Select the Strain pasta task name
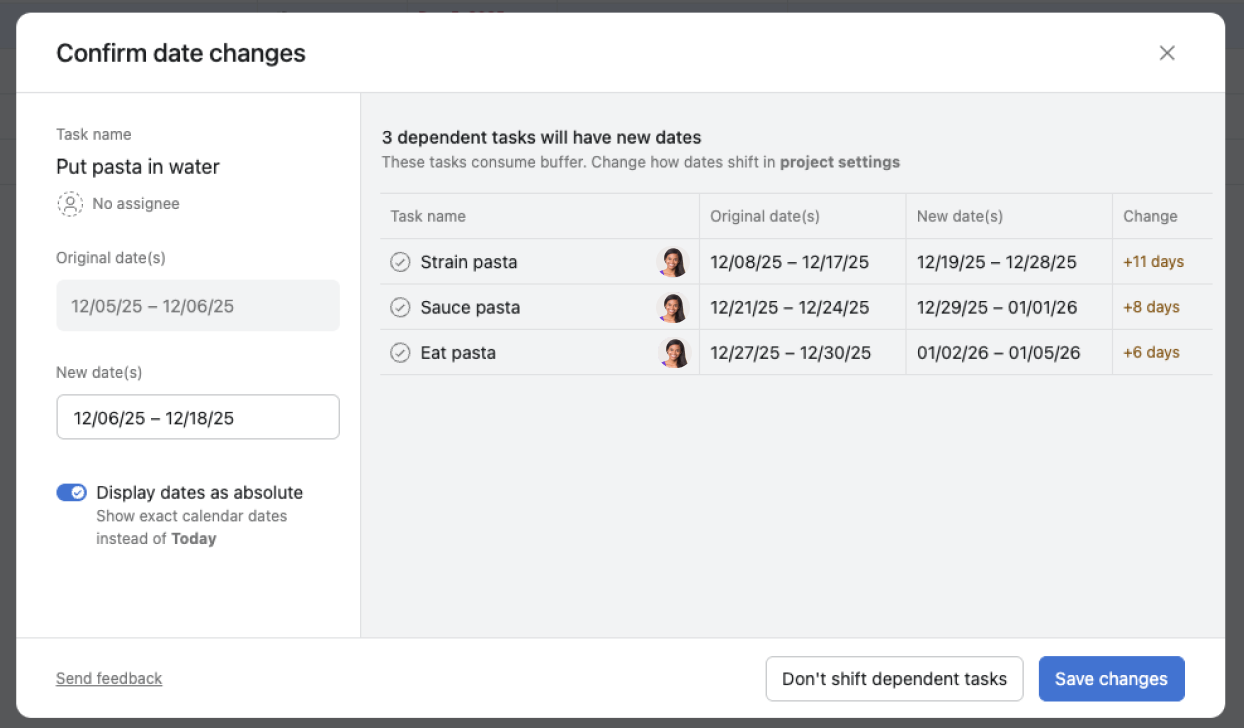 pyautogui.click(x=469, y=262)
